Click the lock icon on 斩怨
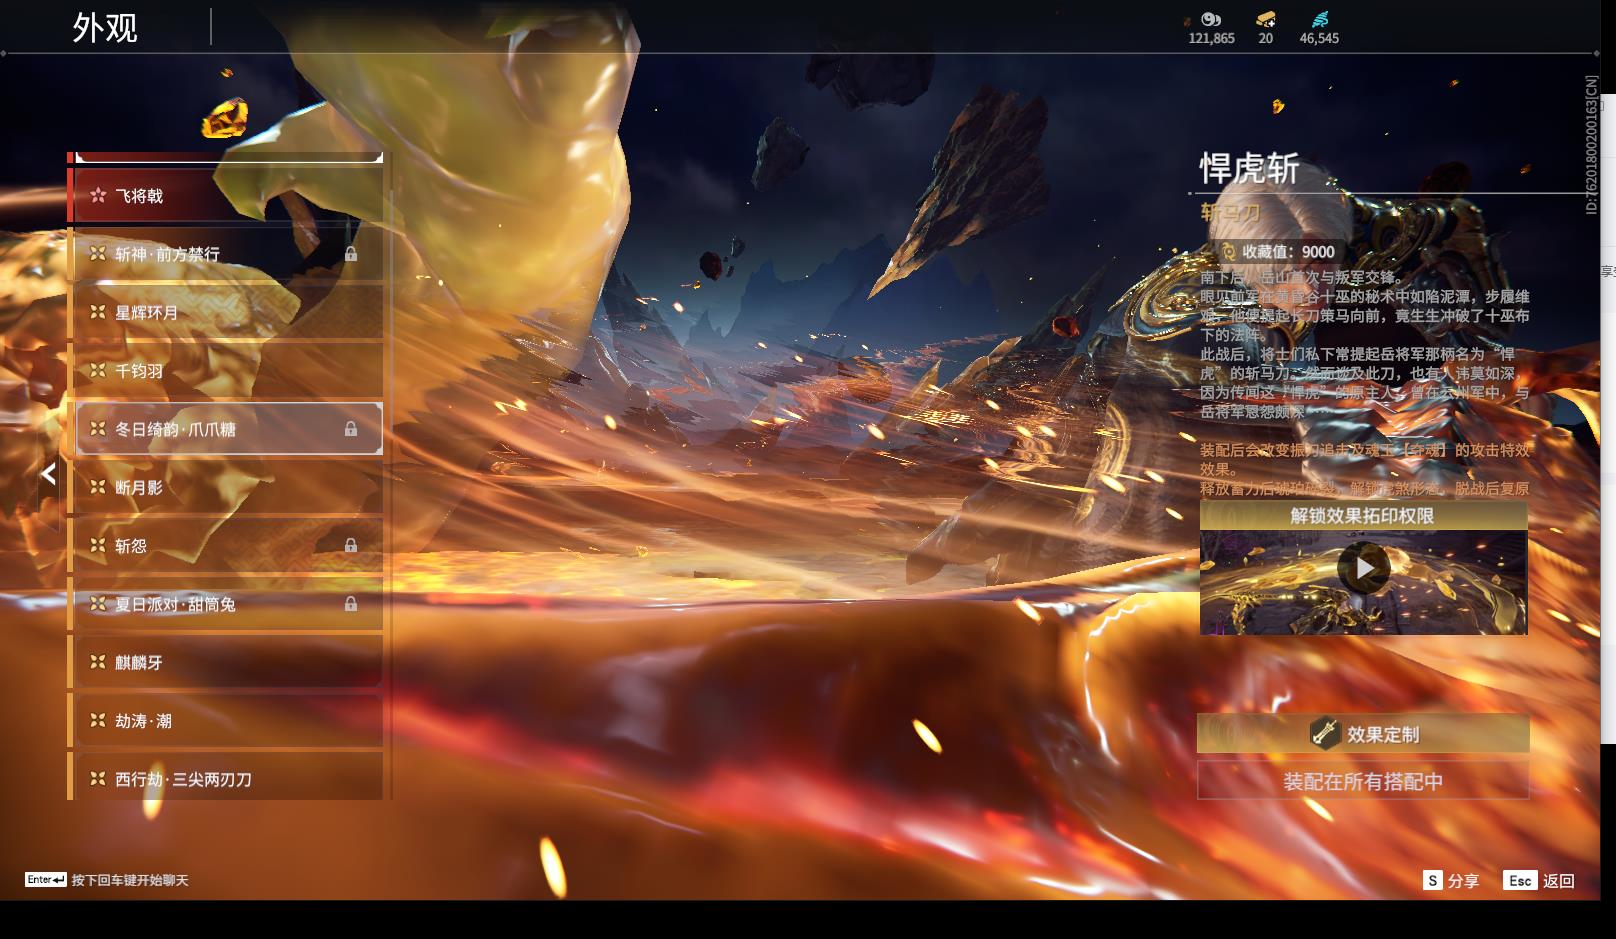The image size is (1616, 939). (x=351, y=546)
